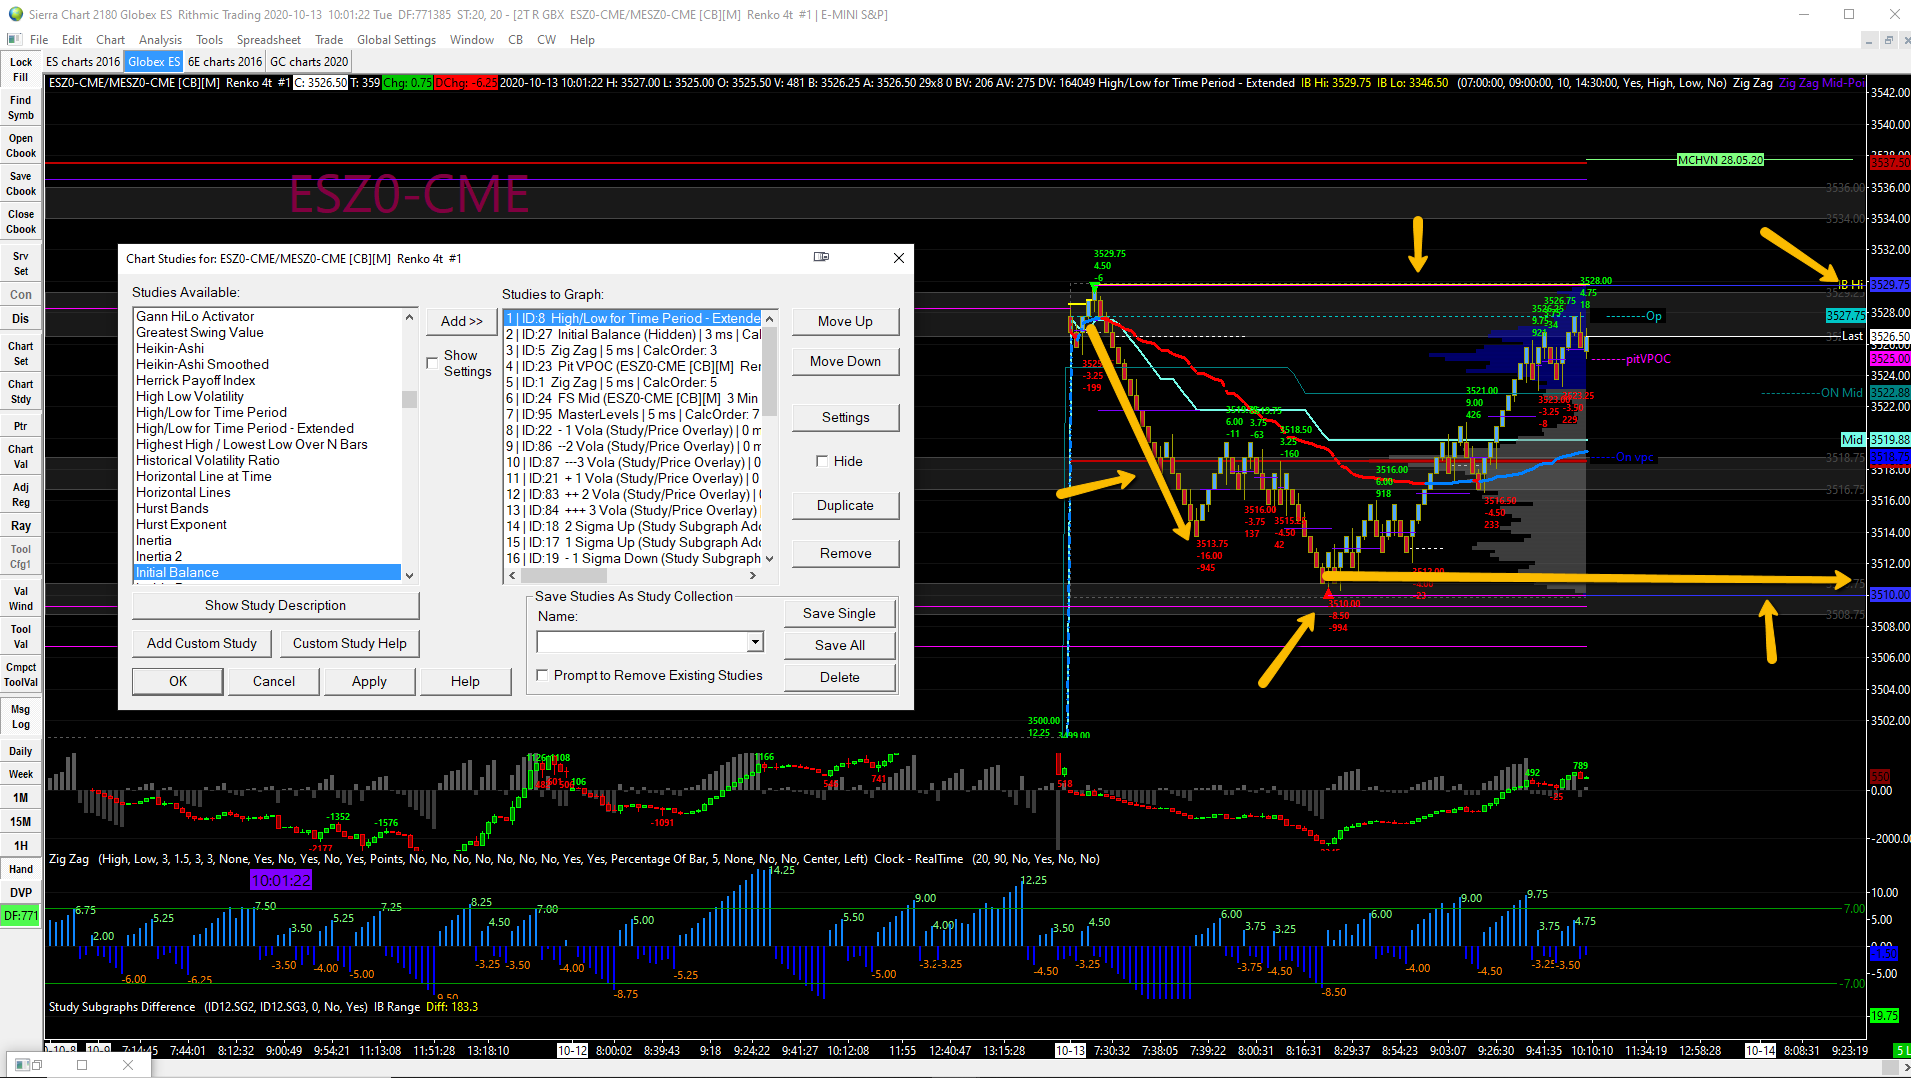Viewport: 1911px width, 1078px height.
Task: Switch chart to Week timeframe button
Action: [x=21, y=774]
